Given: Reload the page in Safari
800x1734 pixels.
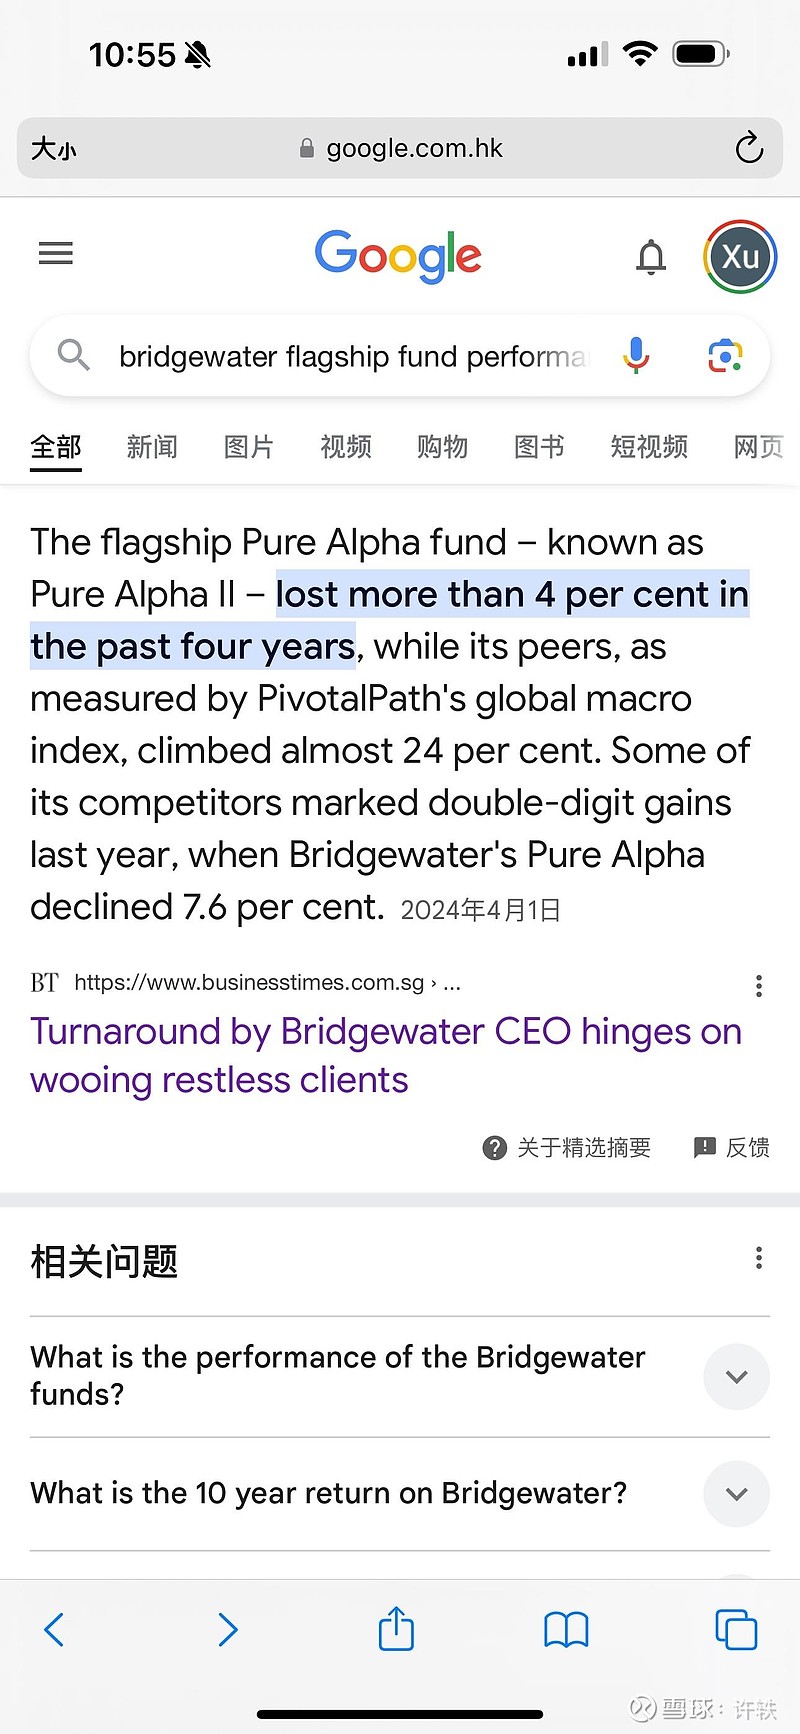Looking at the screenshot, I should pos(749,149).
